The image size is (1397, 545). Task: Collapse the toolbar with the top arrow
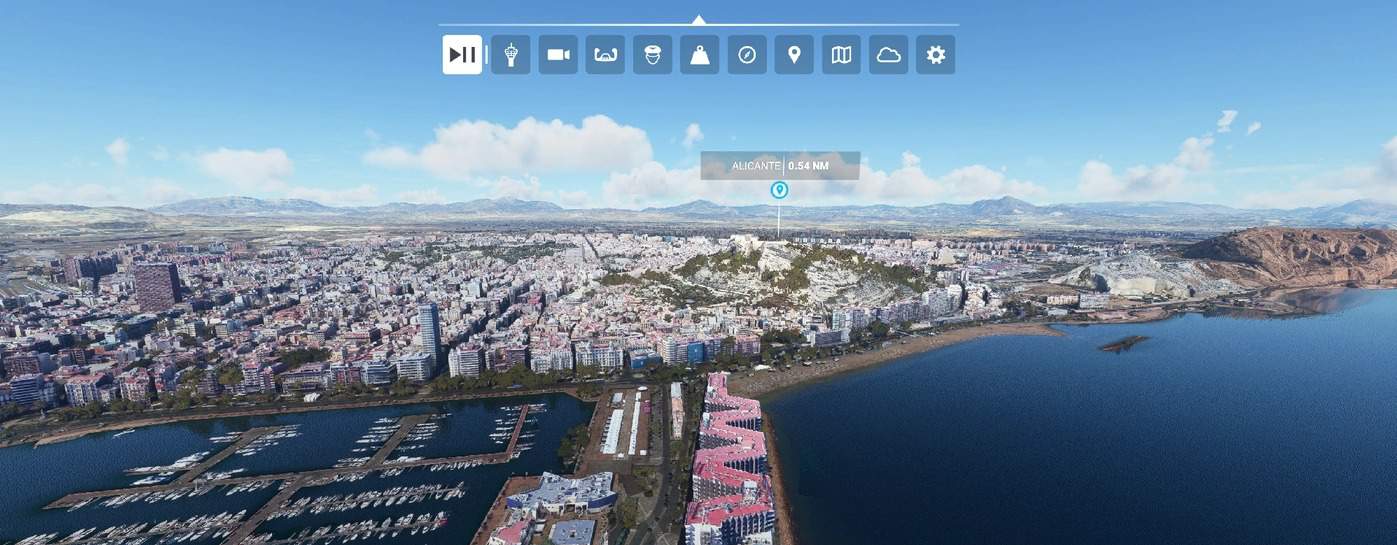pos(699,19)
